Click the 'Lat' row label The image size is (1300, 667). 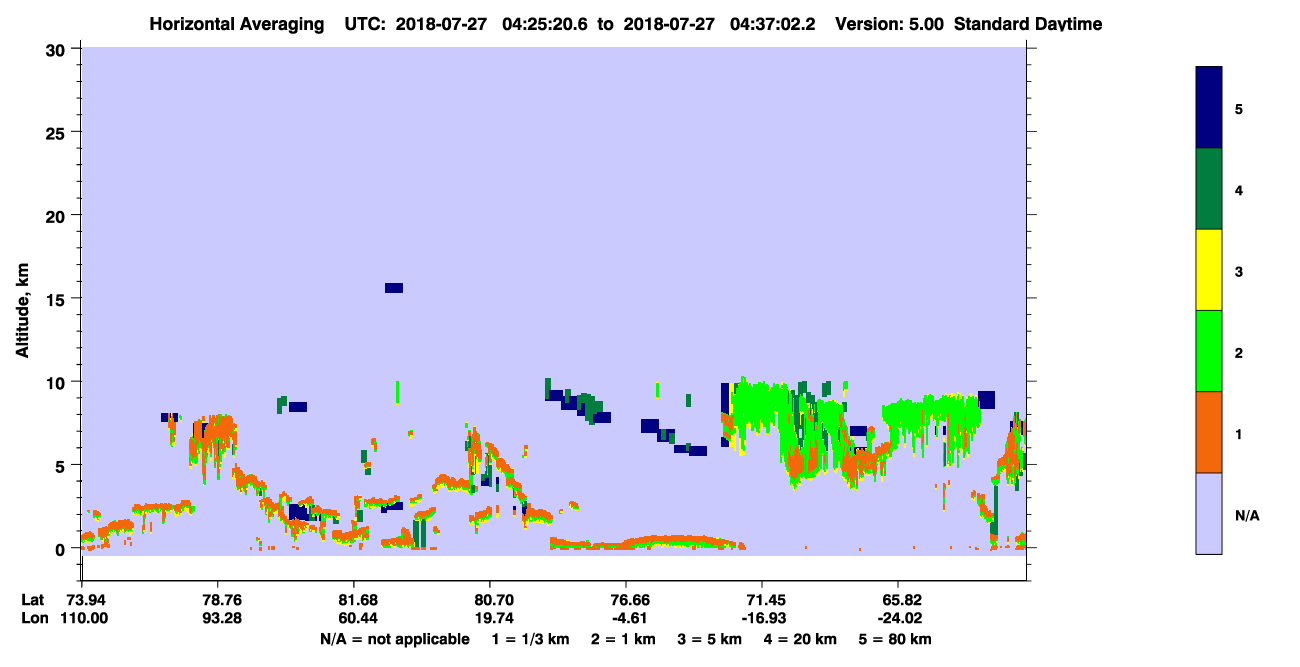coord(33,600)
